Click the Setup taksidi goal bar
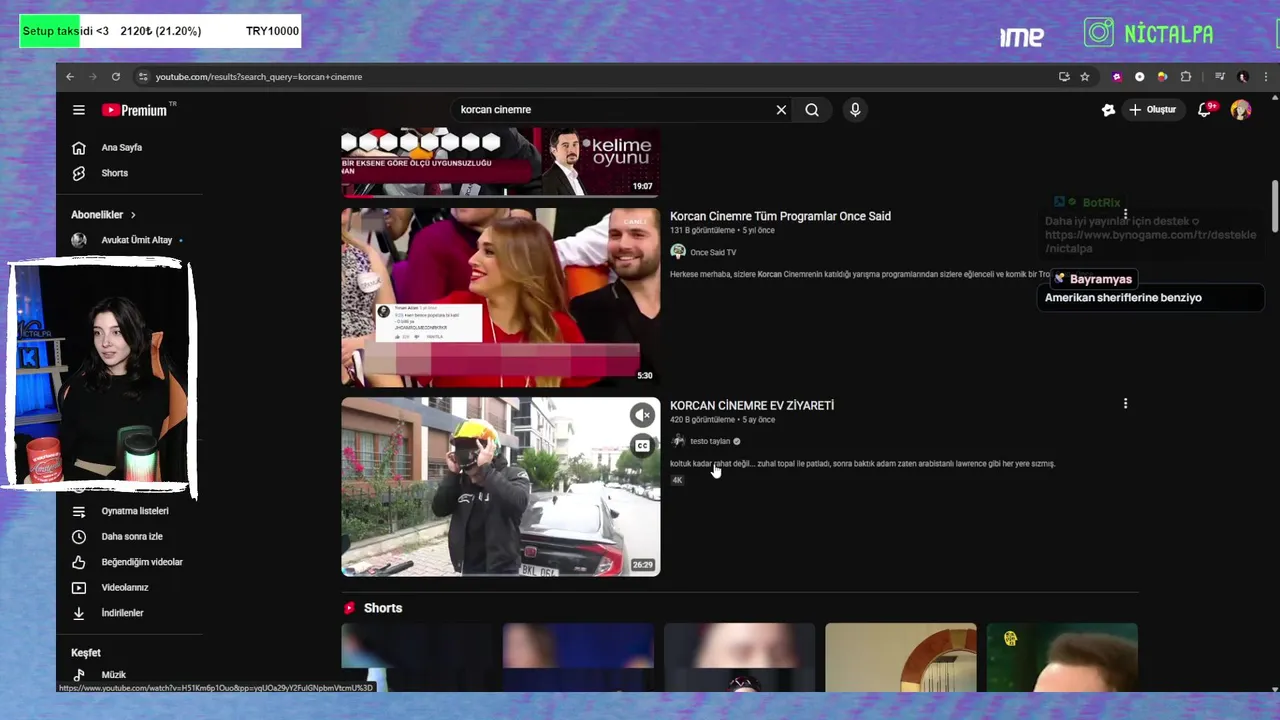Screen dimensions: 1280x720 [x=160, y=31]
